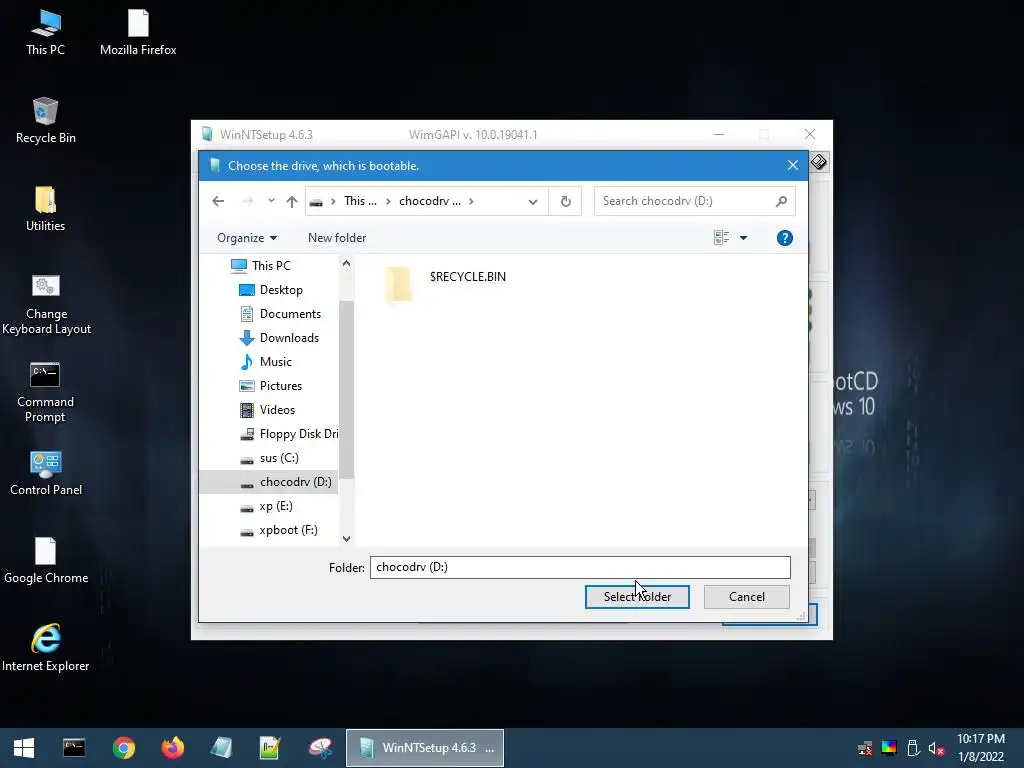The image size is (1024, 768).
Task: Open the Utilities folder on desktop
Action: (x=45, y=209)
